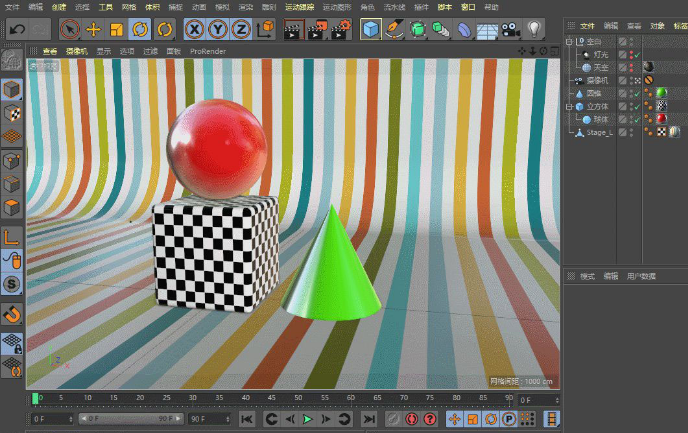Select the Rotate tool in the toolbar
688x433 pixels.
tap(140, 29)
